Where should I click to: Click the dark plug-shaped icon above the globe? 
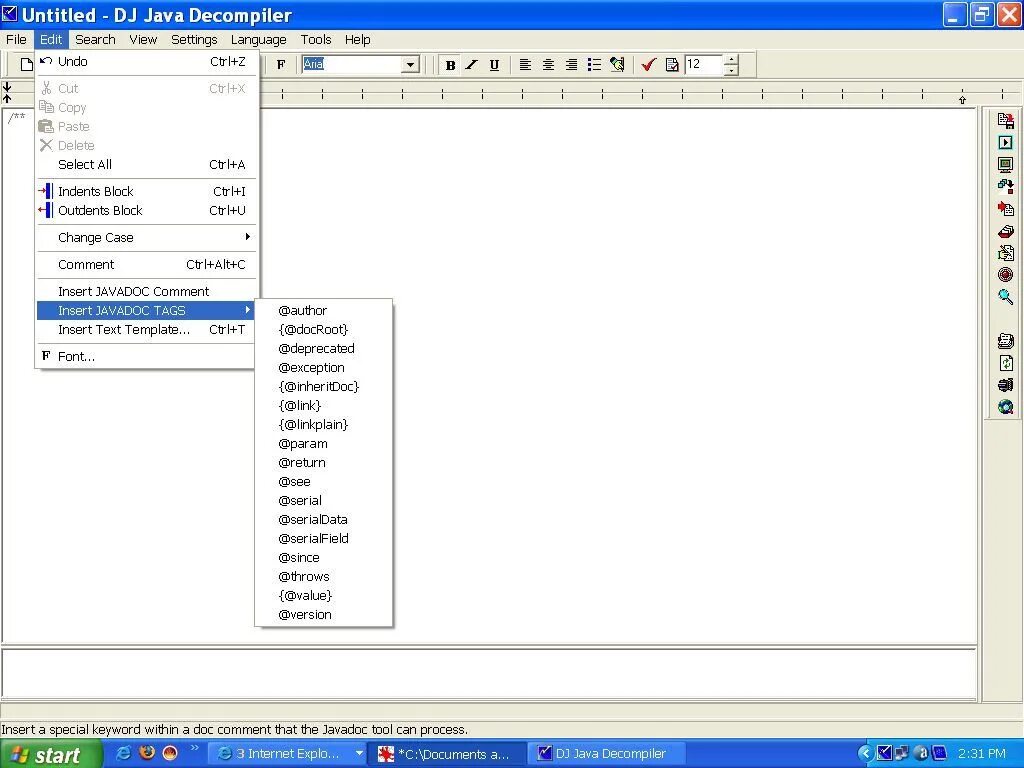click(x=1006, y=385)
